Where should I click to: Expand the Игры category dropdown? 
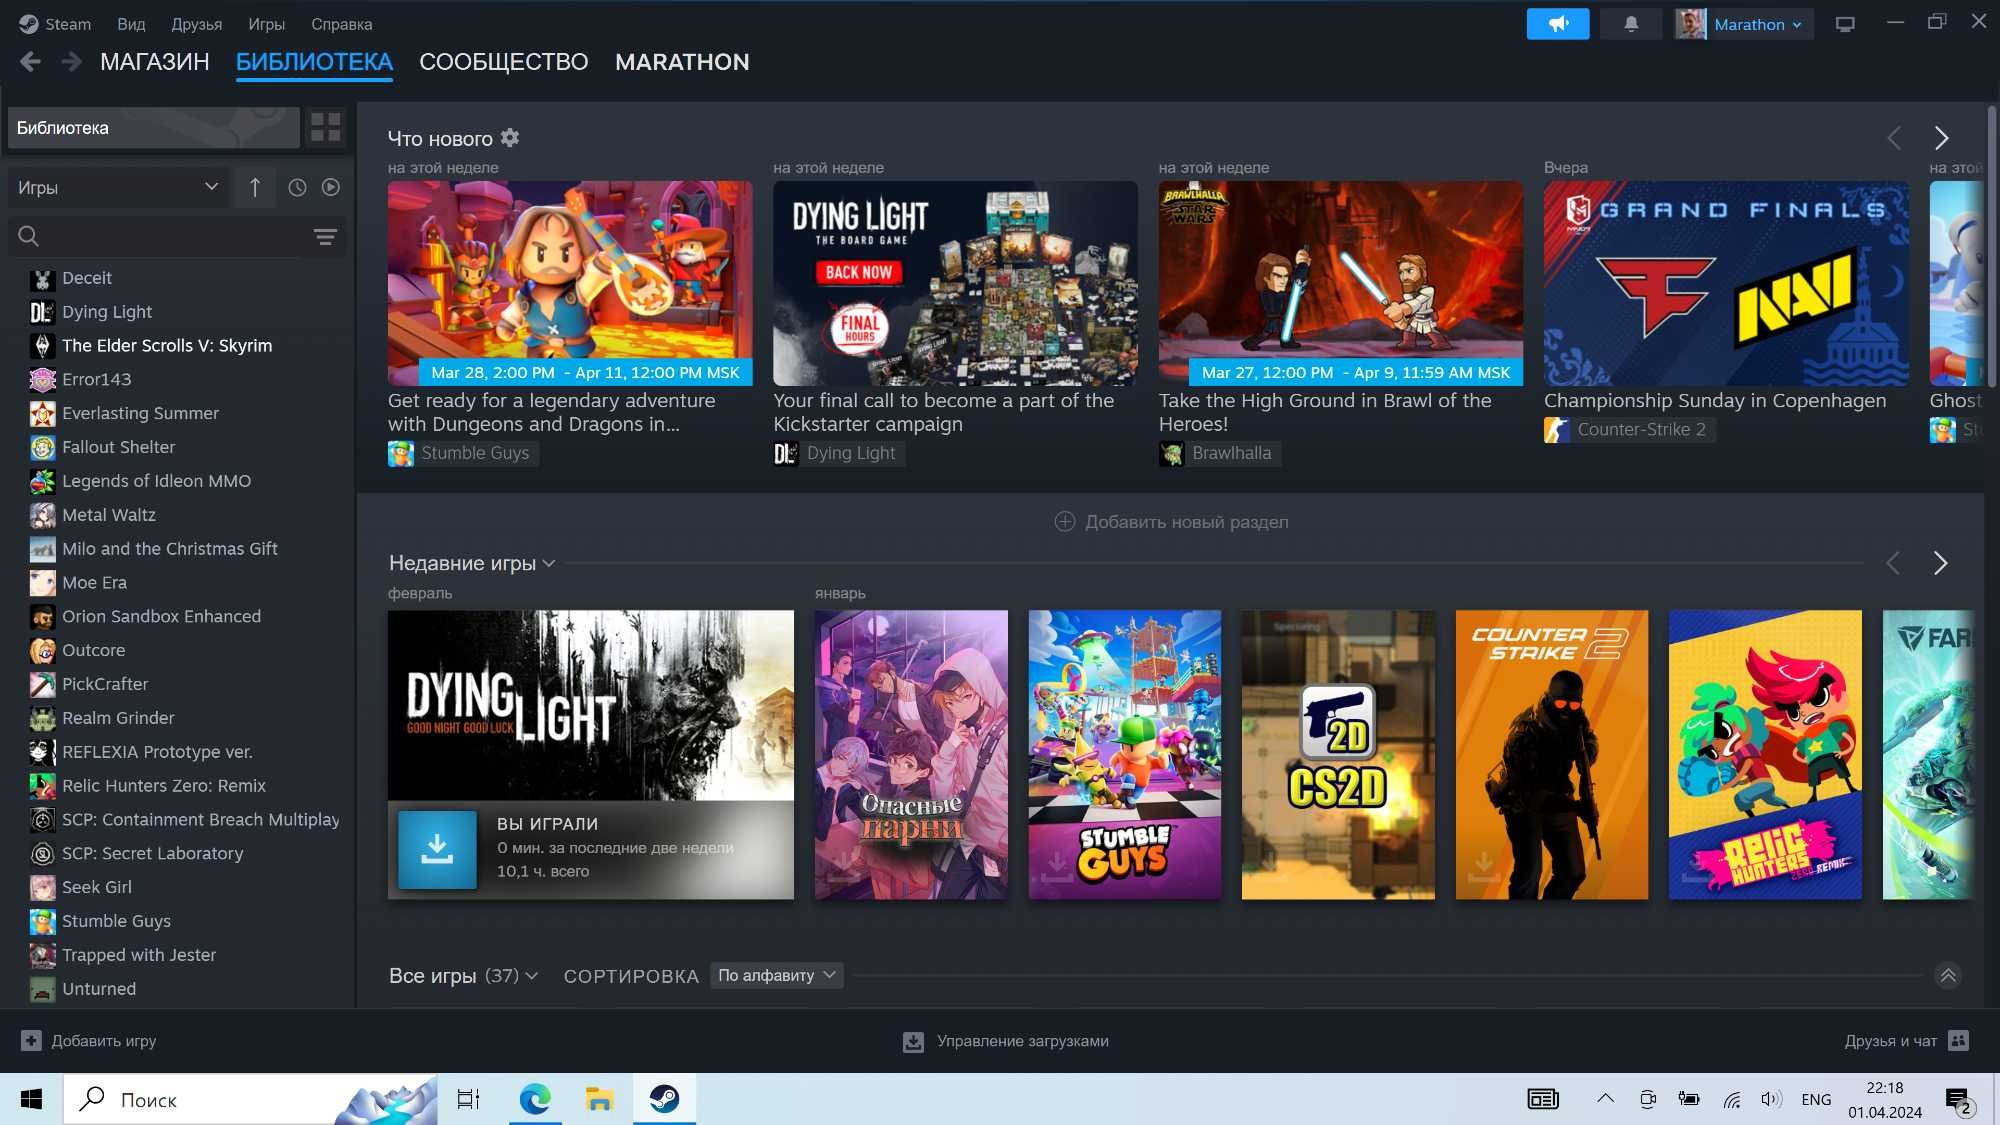pos(118,187)
